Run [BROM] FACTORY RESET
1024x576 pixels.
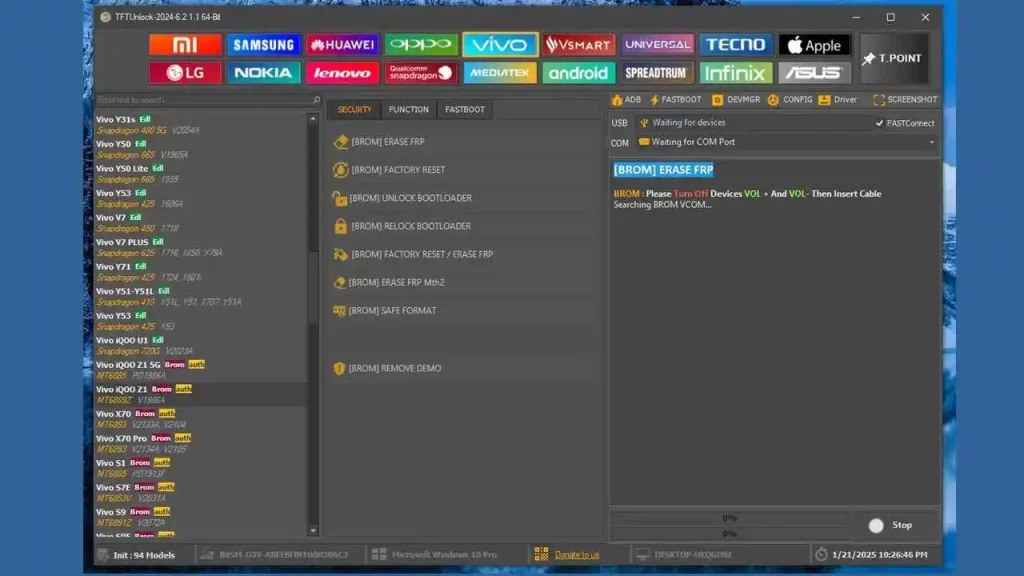pos(462,170)
